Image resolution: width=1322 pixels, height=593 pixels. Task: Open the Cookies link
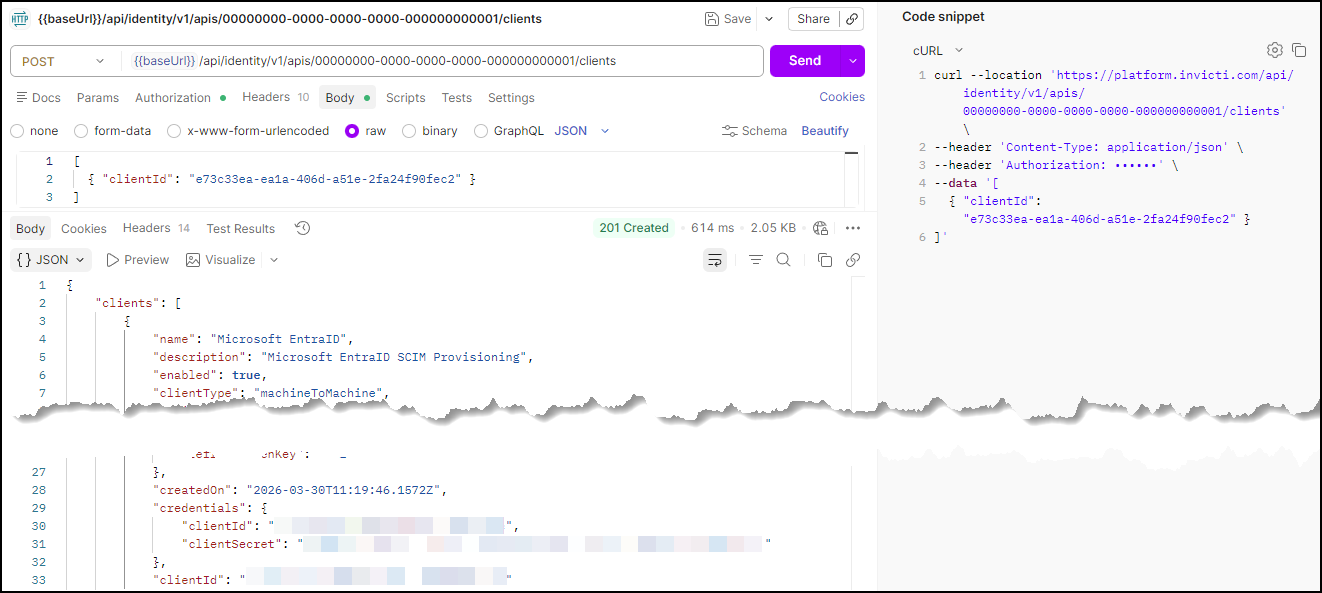[x=842, y=97]
